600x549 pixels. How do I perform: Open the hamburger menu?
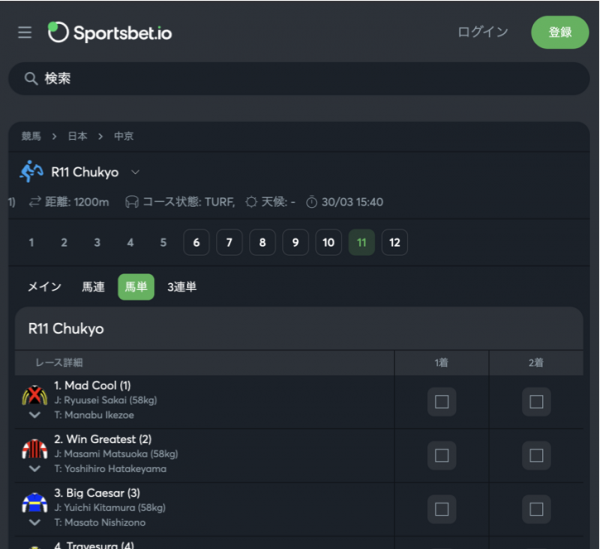point(25,32)
